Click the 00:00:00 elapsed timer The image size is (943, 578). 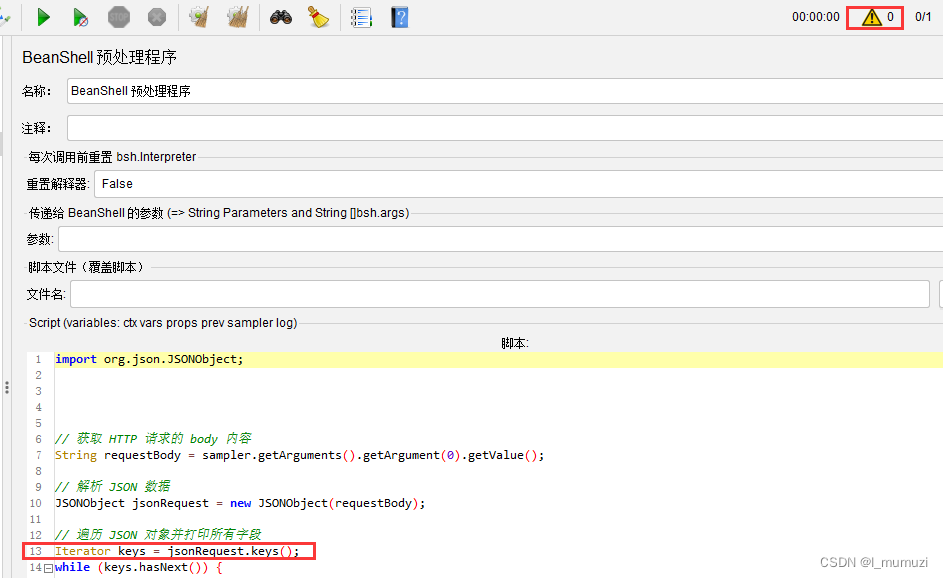pos(816,17)
